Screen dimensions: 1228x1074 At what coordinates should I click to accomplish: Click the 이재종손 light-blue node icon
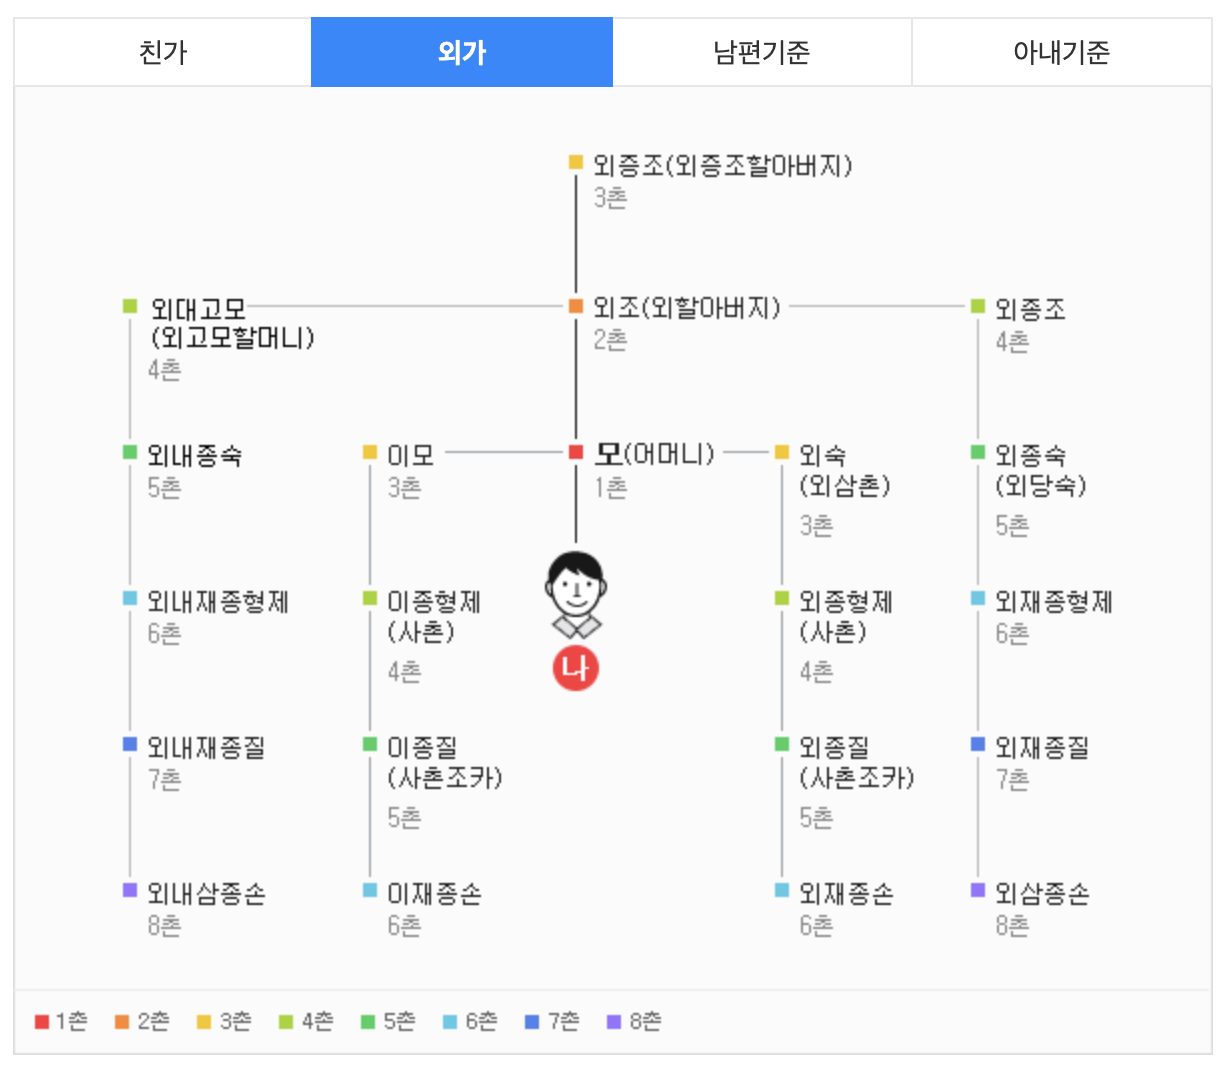pos(369,893)
